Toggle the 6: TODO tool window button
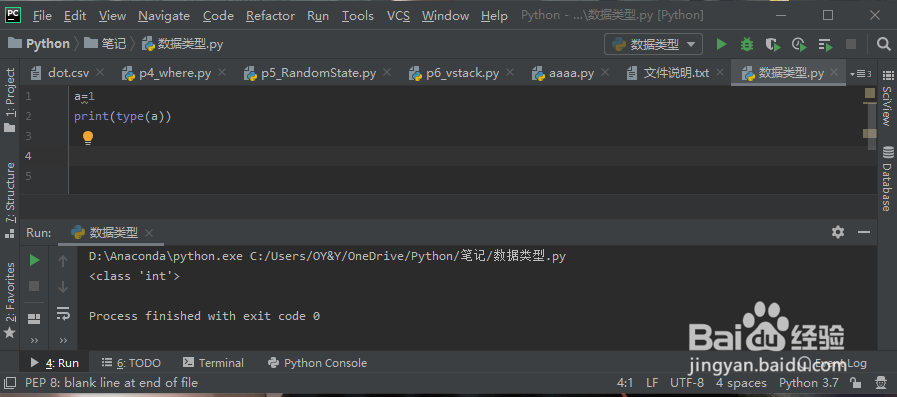897x397 pixels. click(131, 363)
